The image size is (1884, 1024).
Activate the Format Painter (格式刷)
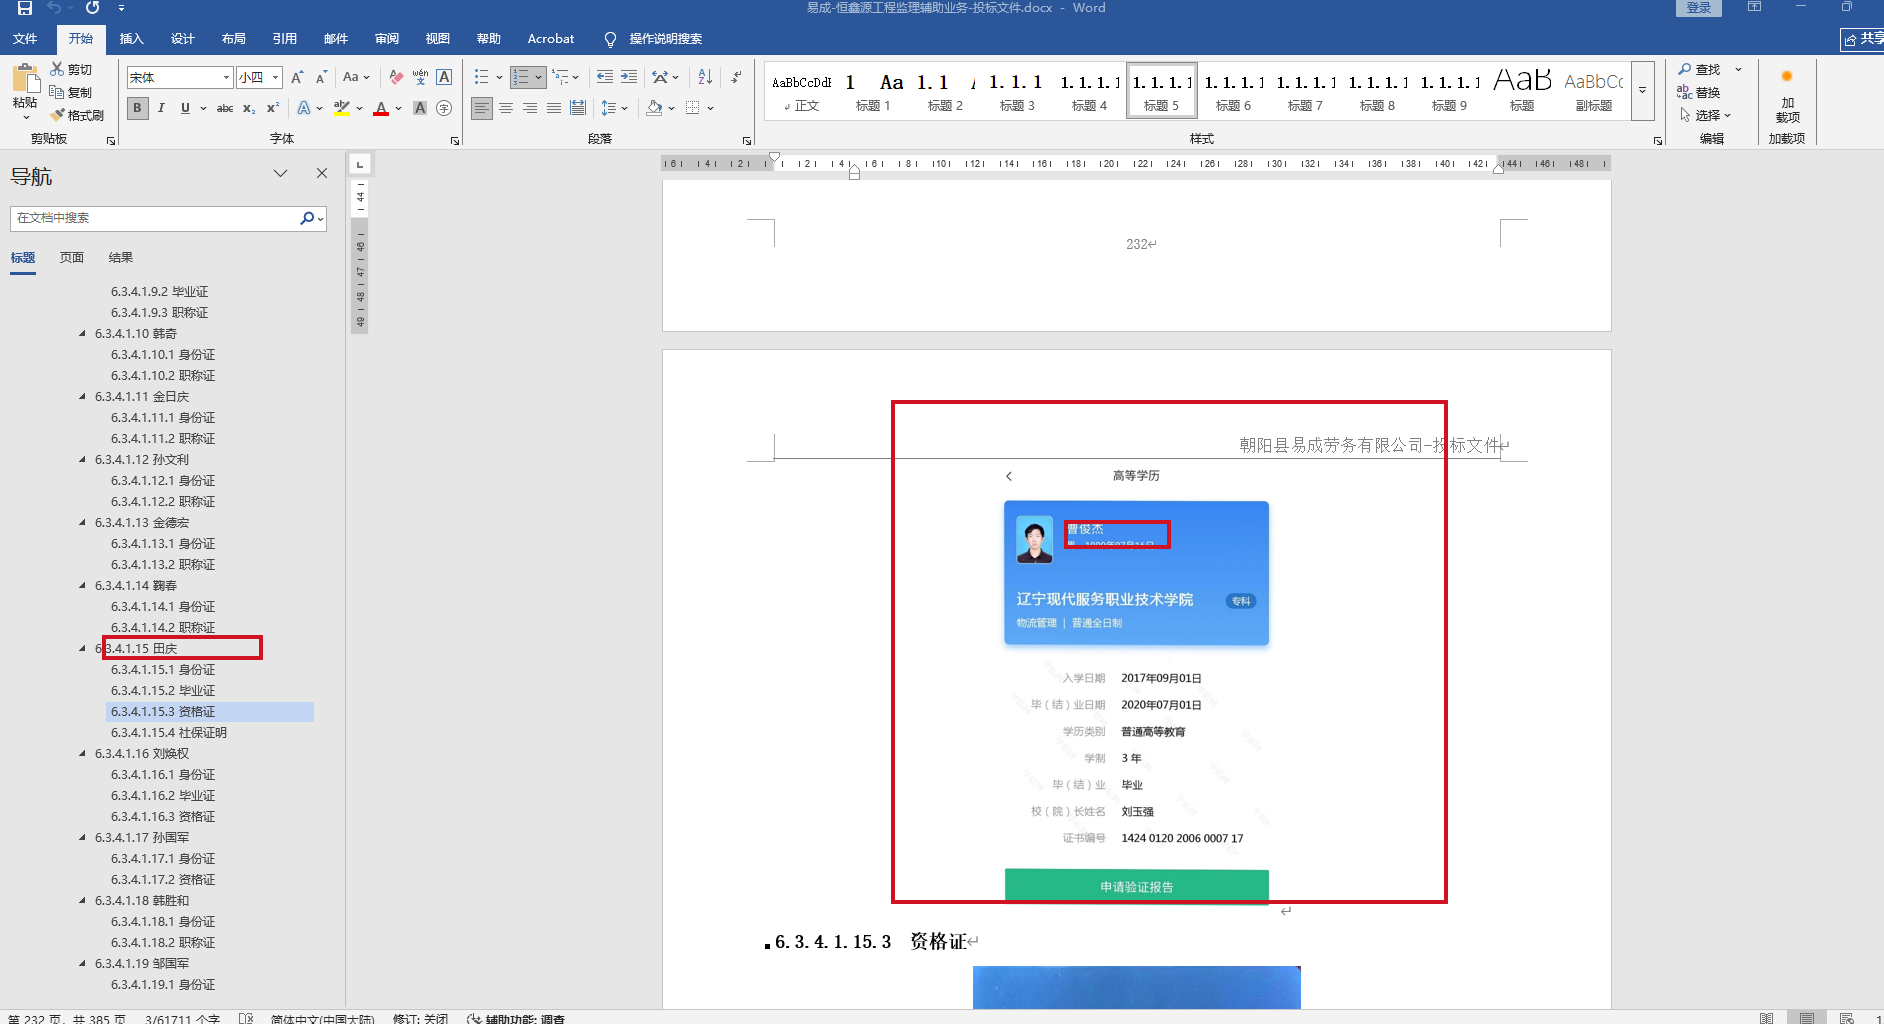click(x=77, y=115)
